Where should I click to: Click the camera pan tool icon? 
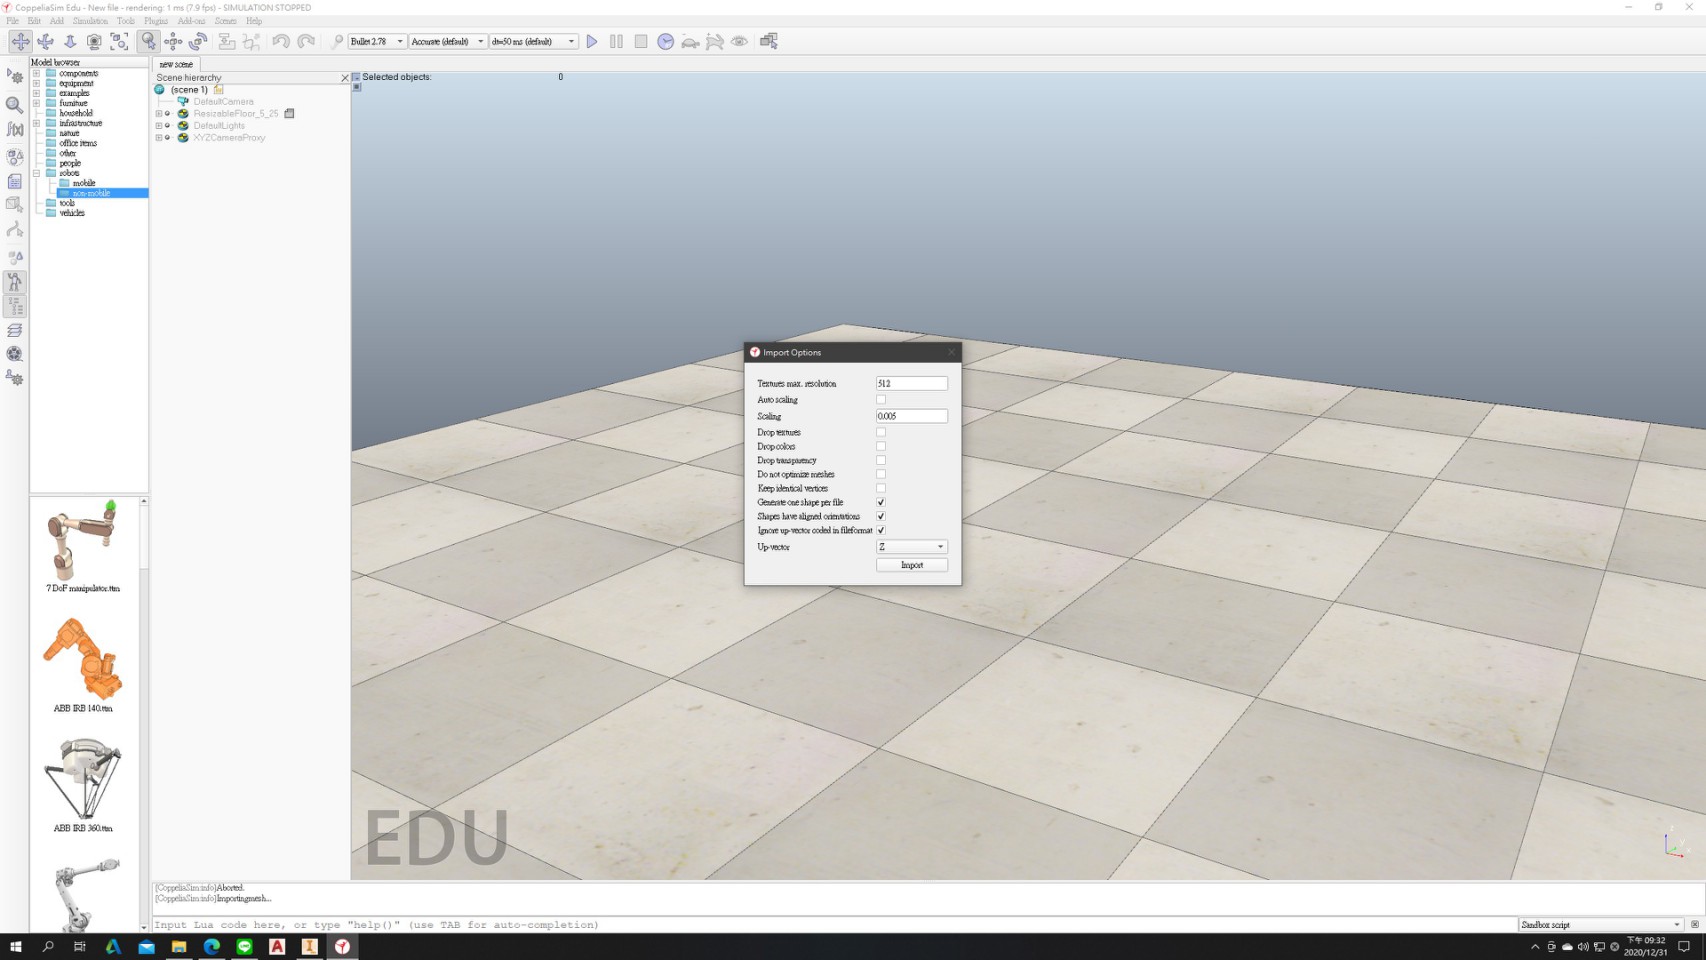point(20,41)
